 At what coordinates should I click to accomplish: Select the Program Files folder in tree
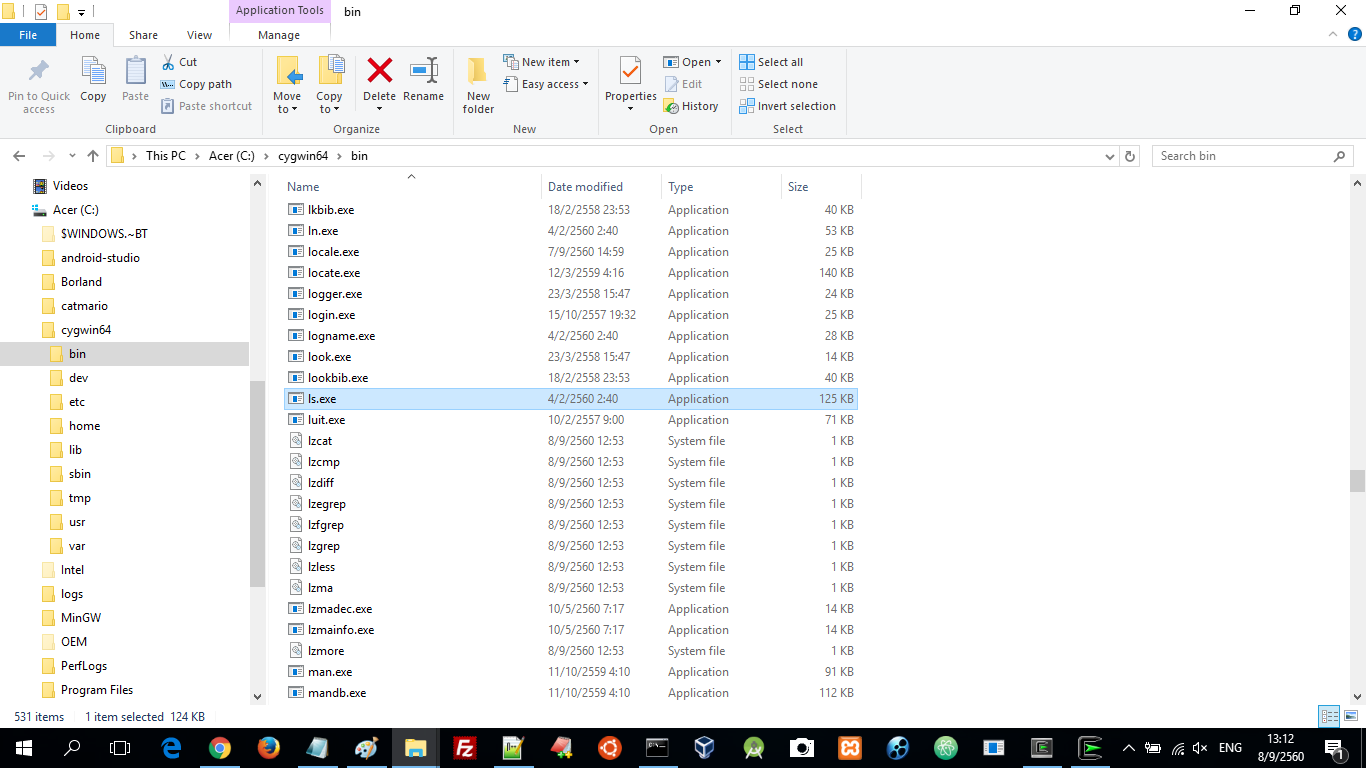tap(97, 690)
